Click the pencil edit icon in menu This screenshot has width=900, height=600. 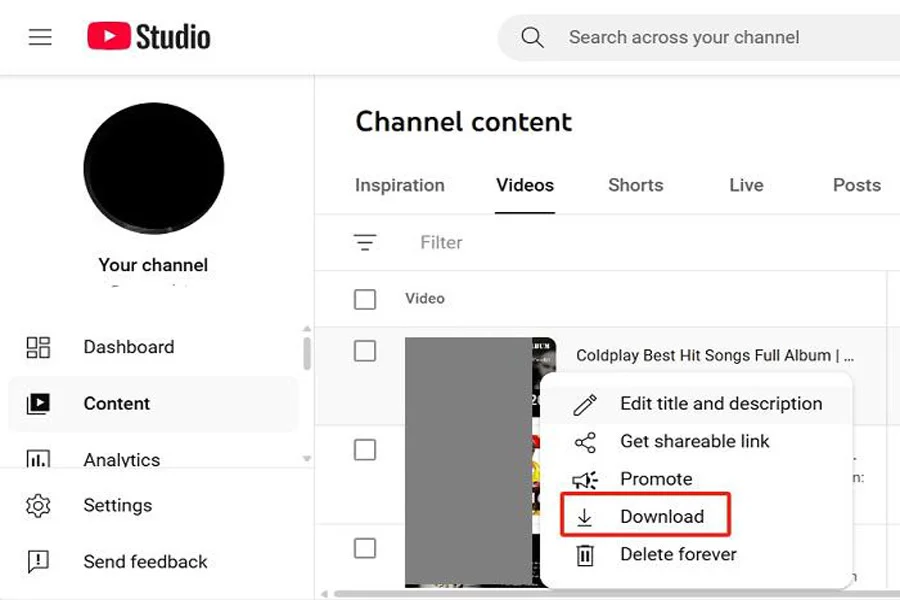(x=585, y=404)
